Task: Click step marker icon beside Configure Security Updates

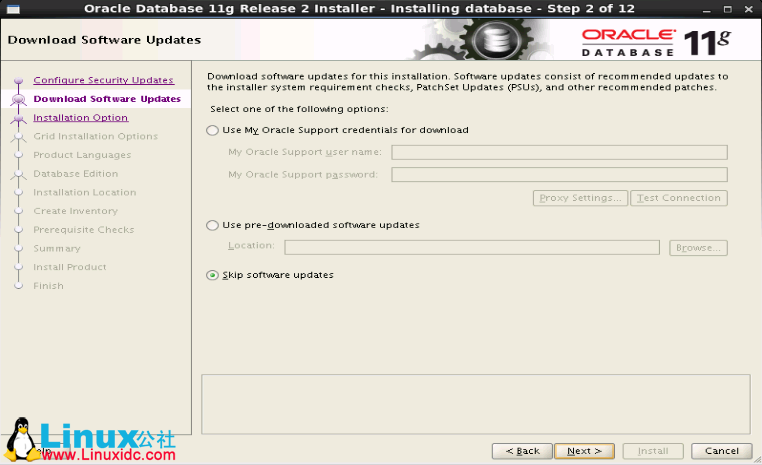Action: pos(18,81)
